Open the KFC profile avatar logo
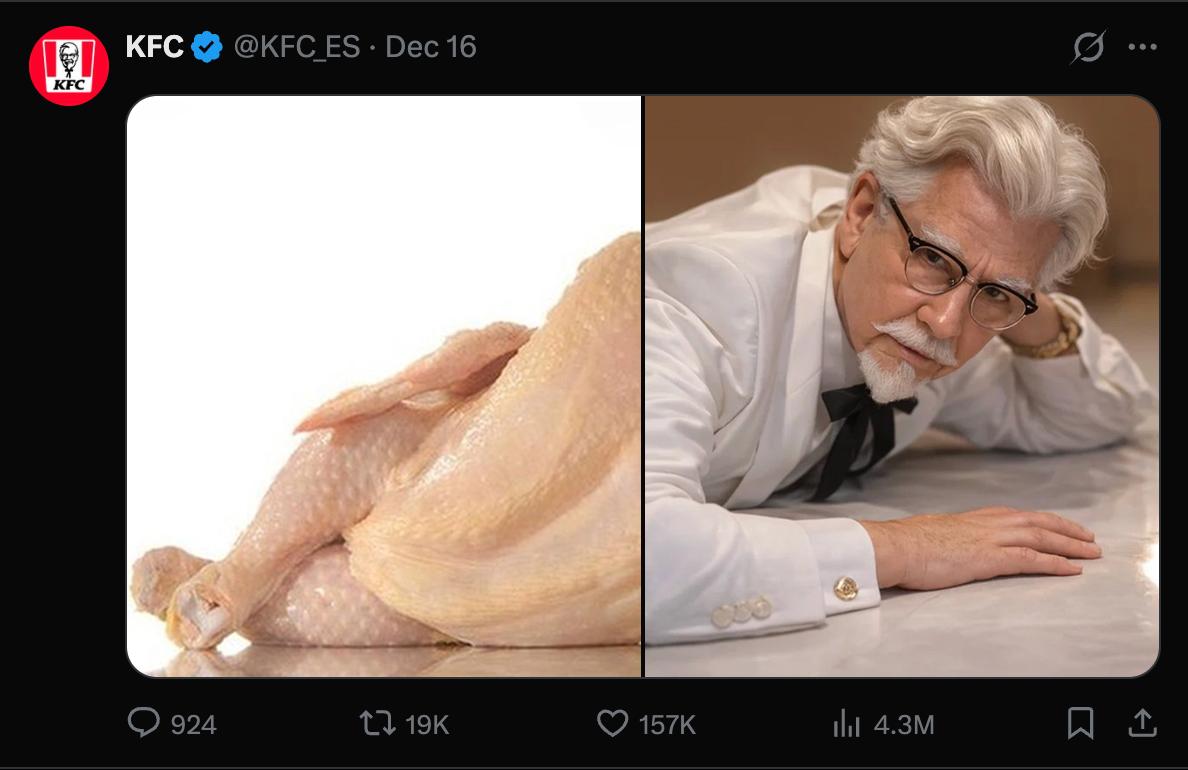This screenshot has height=770, width=1188. [69, 66]
